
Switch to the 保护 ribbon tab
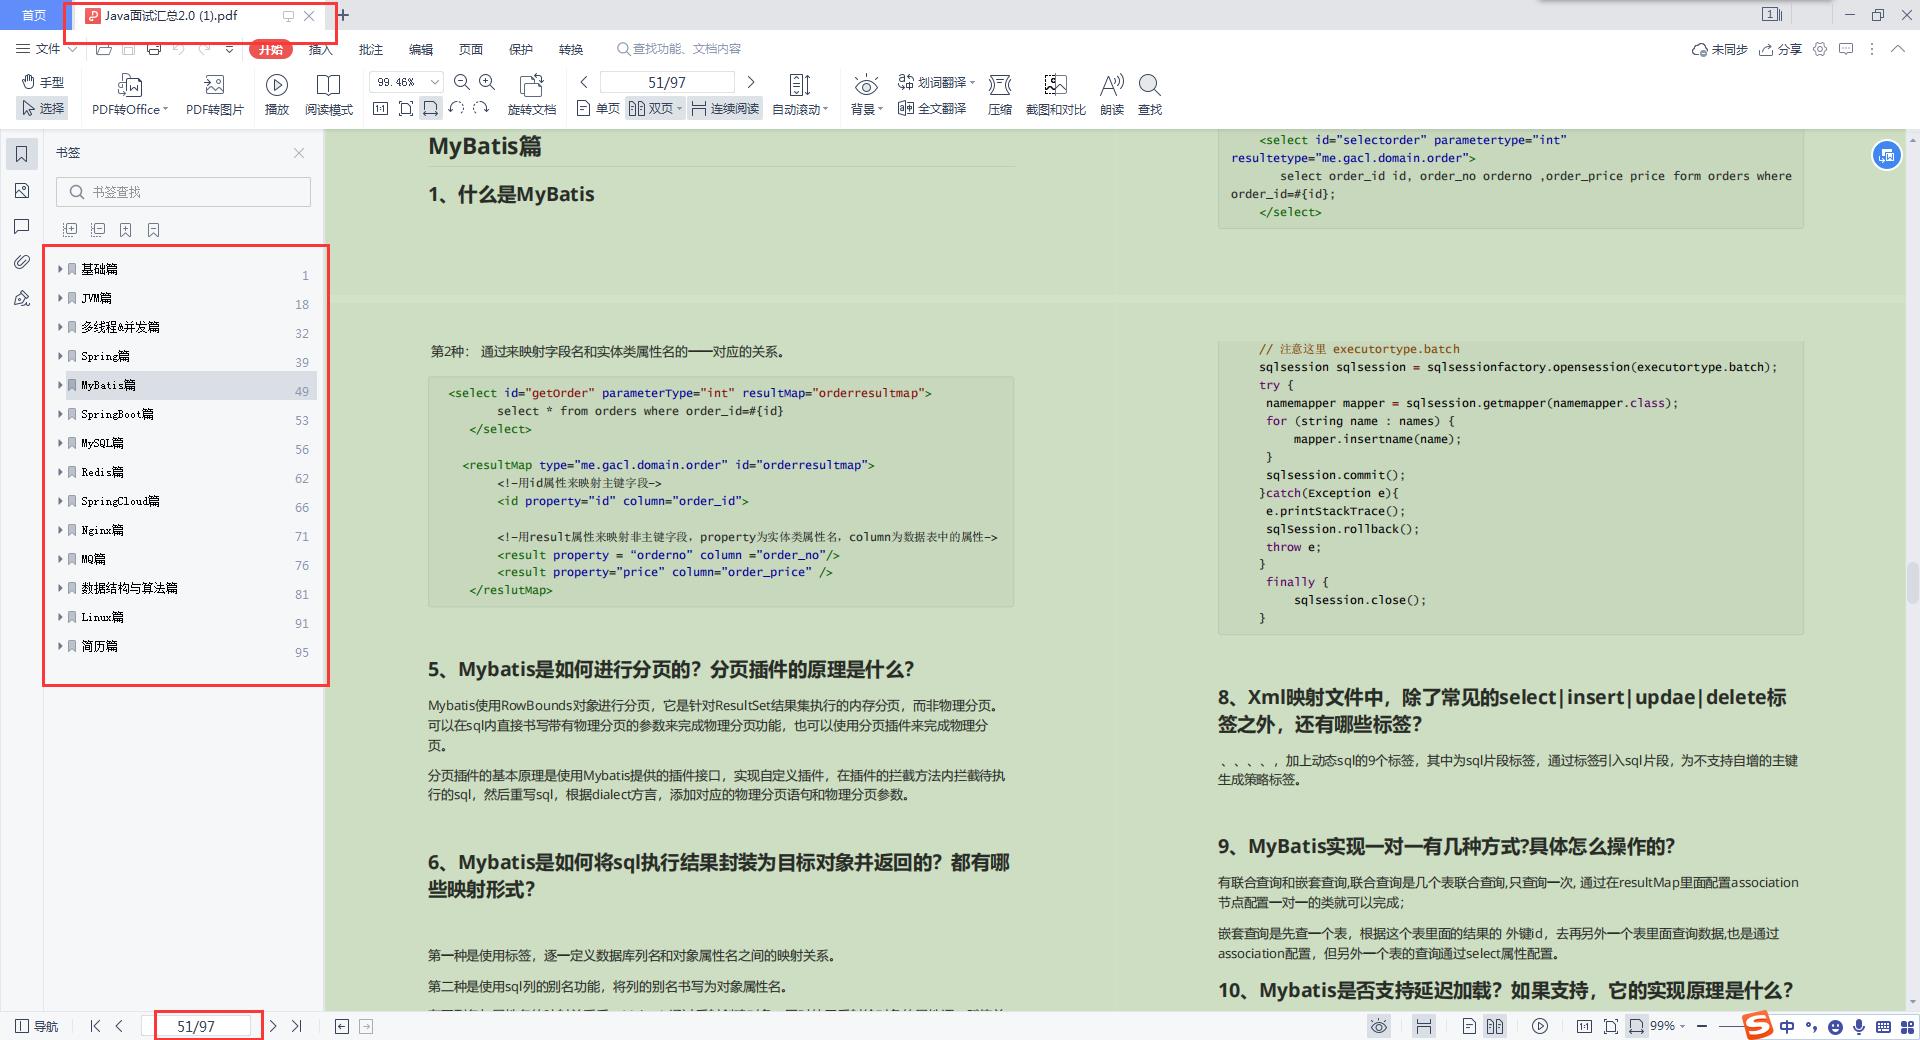tap(521, 49)
